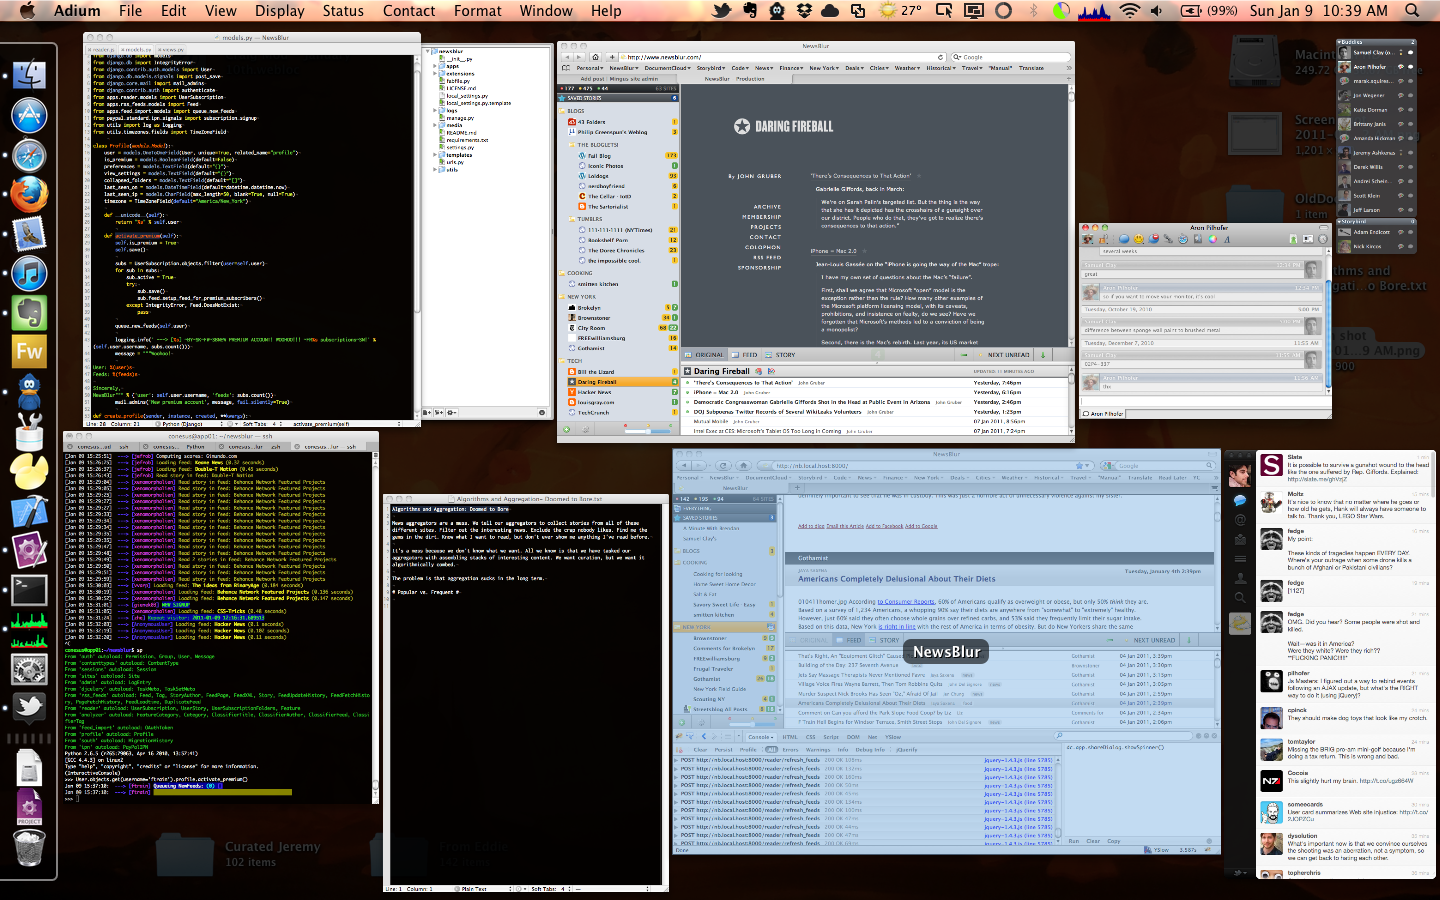Image resolution: width=1440 pixels, height=900 pixels.
Task: Open Macintosh HD drive icon on desktop
Action: pyautogui.click(x=1253, y=62)
